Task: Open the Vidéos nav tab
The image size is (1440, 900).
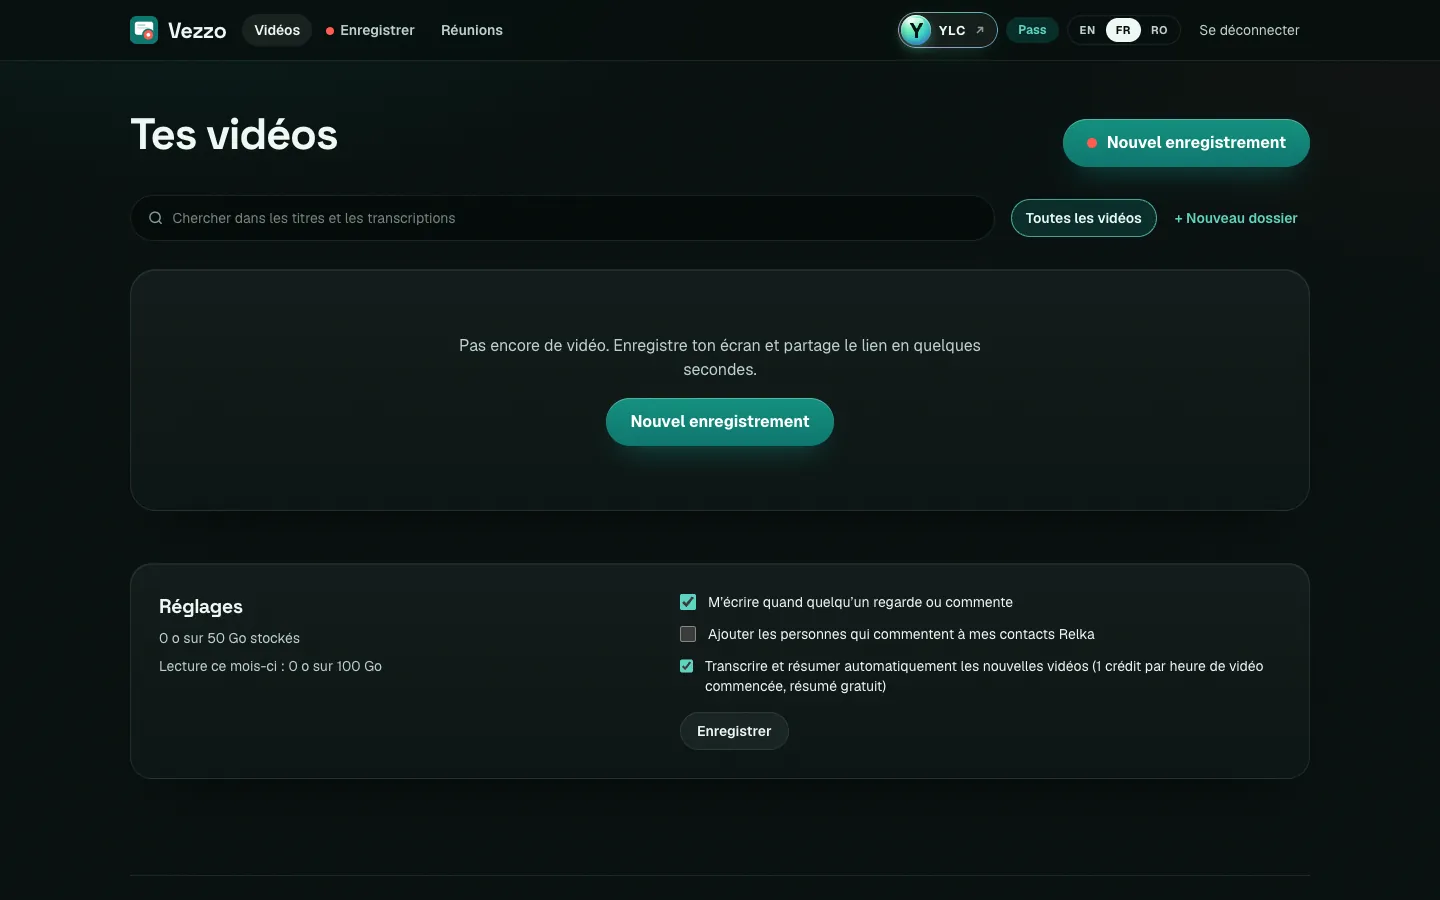Action: (277, 30)
